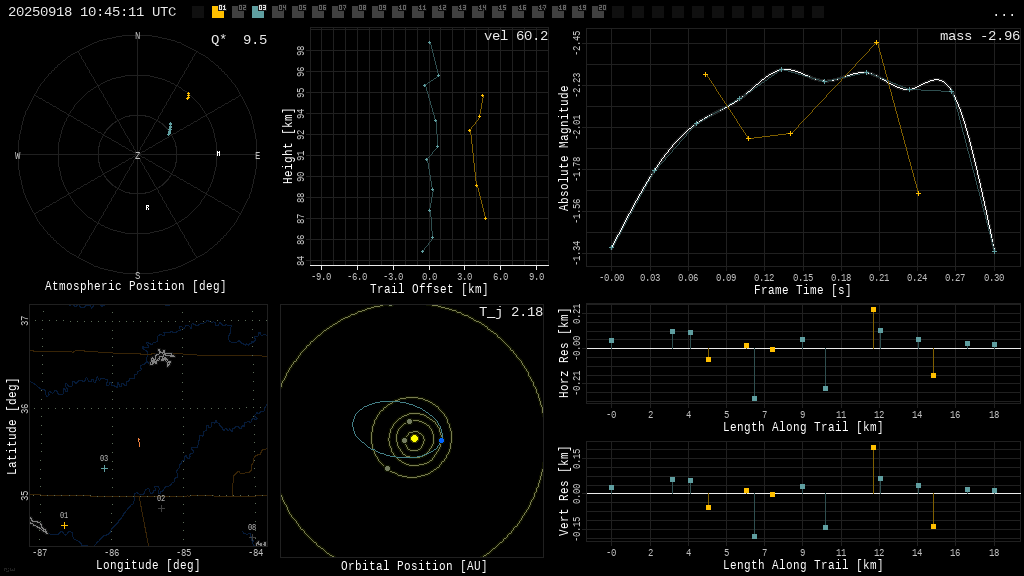Select station 03 teal cross on map
The width and height of the screenshot is (1024, 576).
point(104,468)
